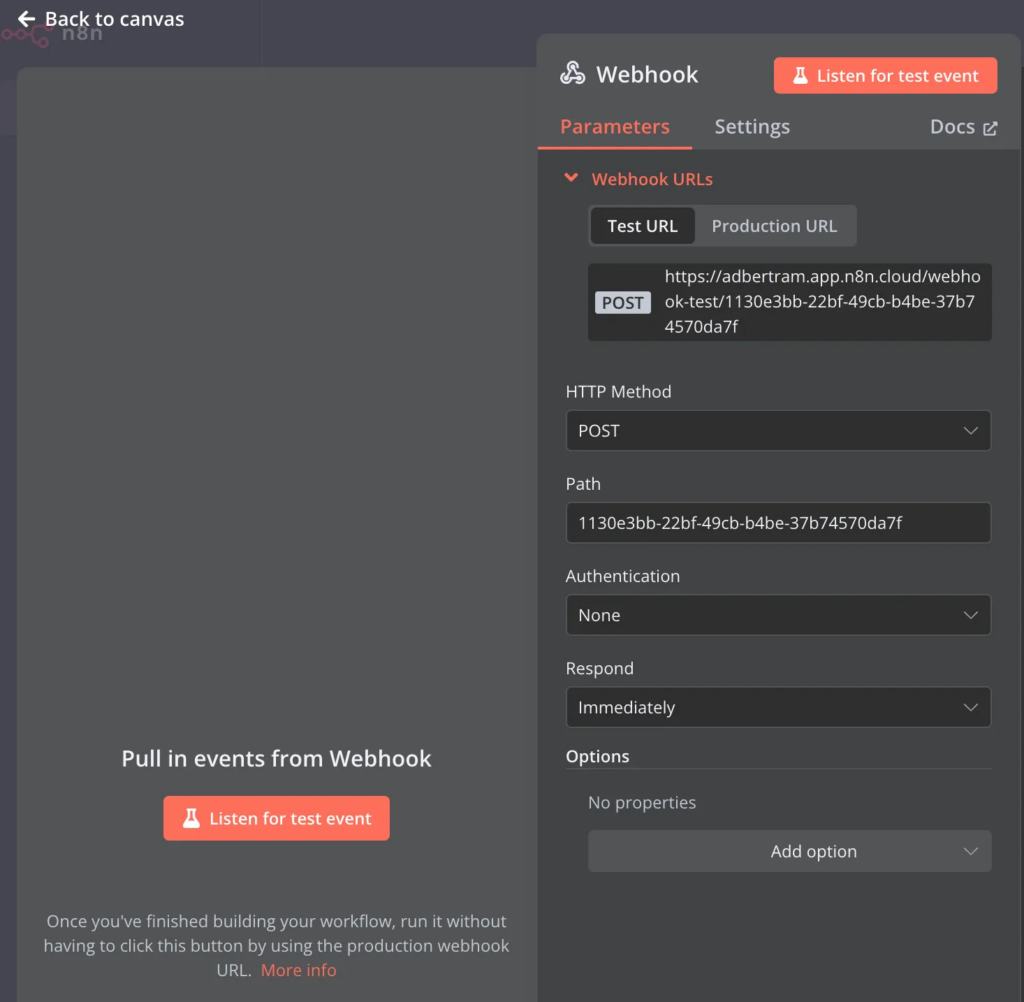Switch to the Parameters tab
The width and height of the screenshot is (1024, 1002).
pos(615,127)
